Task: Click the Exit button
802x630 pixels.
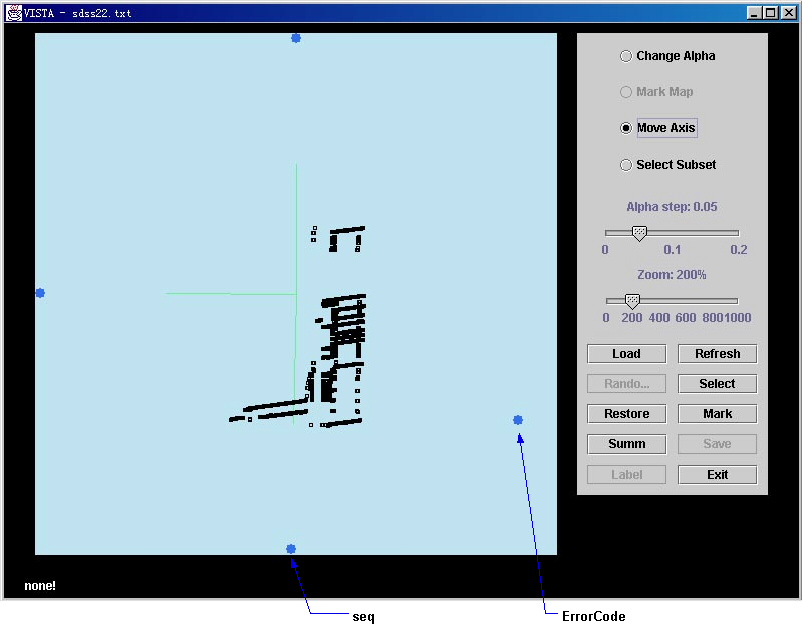Action: point(717,475)
